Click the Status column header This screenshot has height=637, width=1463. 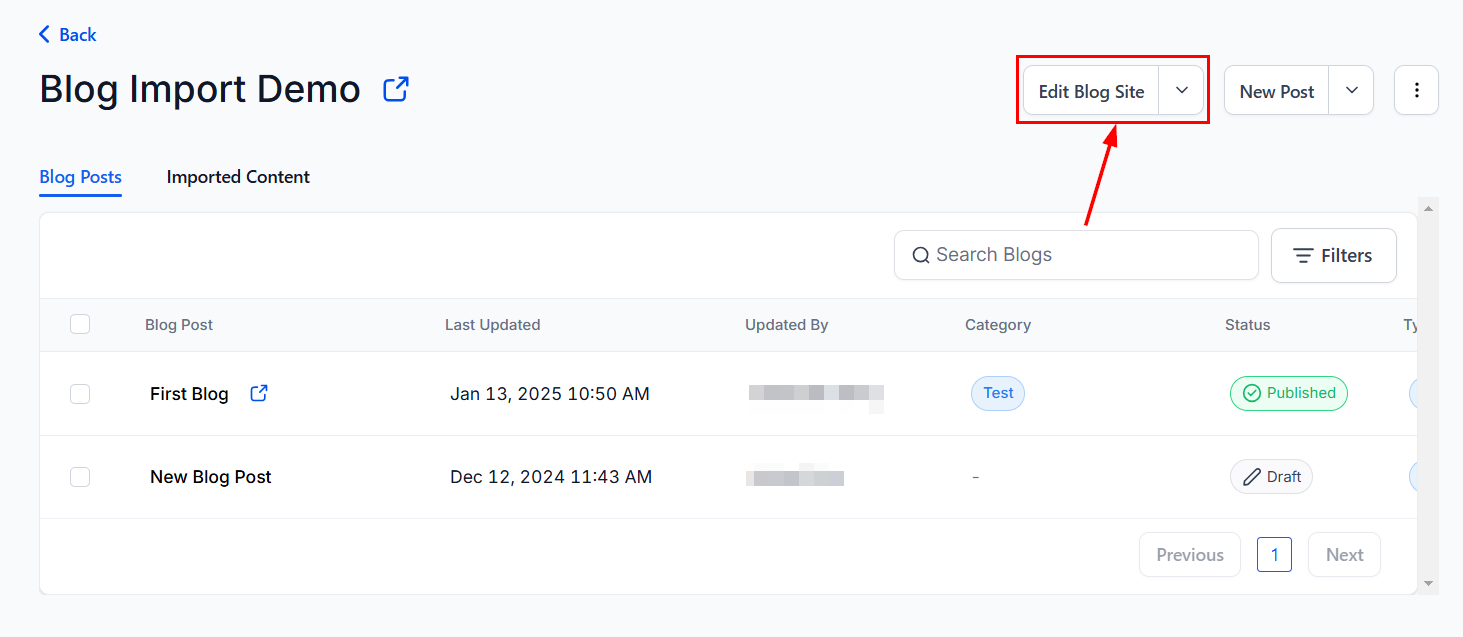(x=1247, y=325)
